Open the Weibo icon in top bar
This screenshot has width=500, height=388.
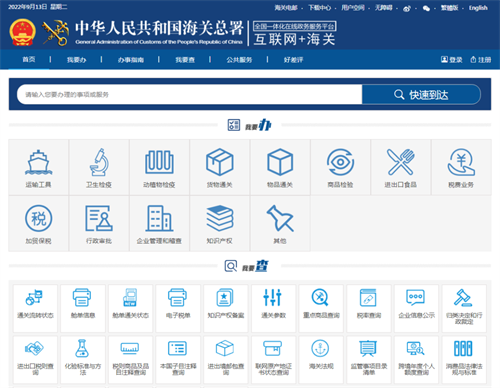pos(407,8)
